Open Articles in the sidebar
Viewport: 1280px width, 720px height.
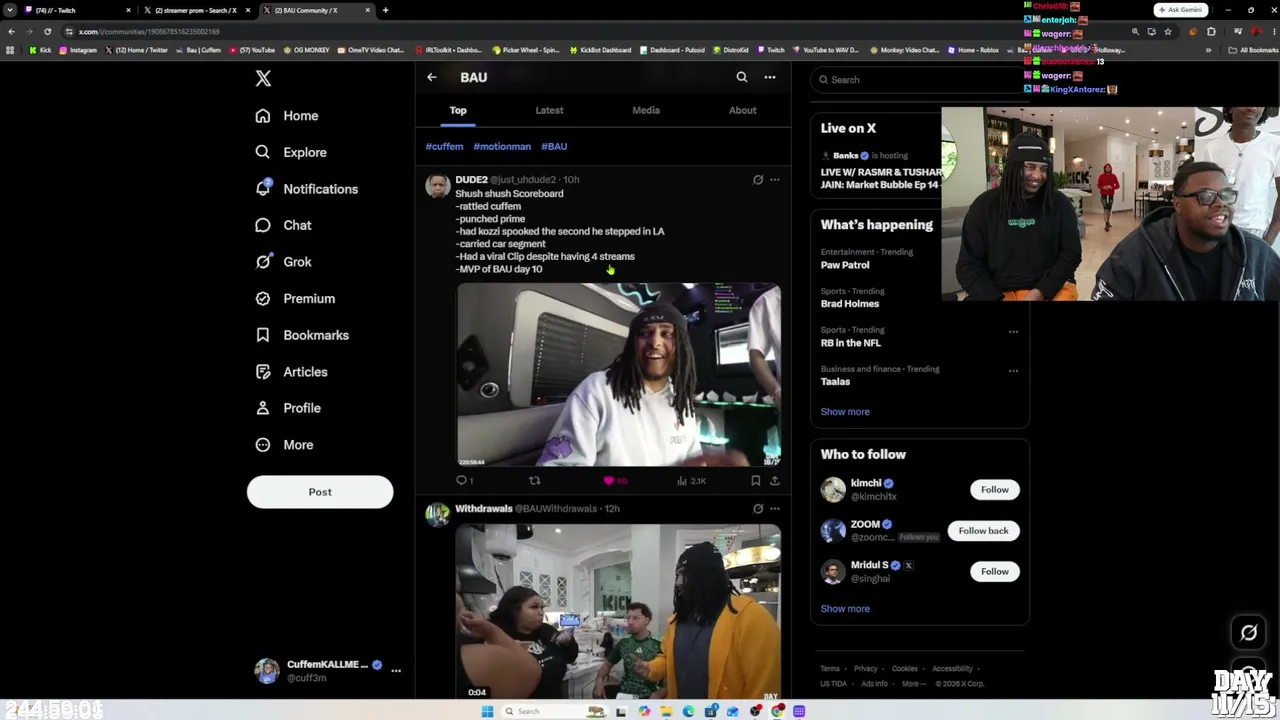pyautogui.click(x=291, y=372)
